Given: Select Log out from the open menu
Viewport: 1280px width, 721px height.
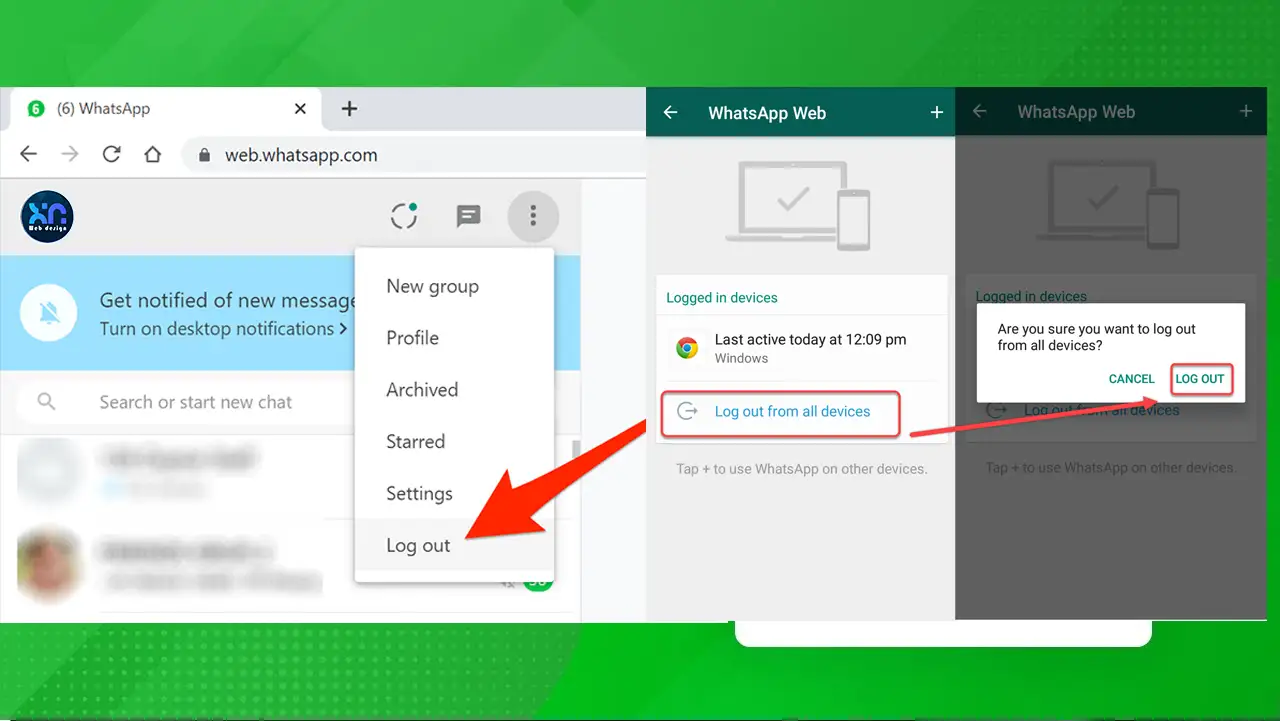Looking at the screenshot, I should click(x=417, y=545).
